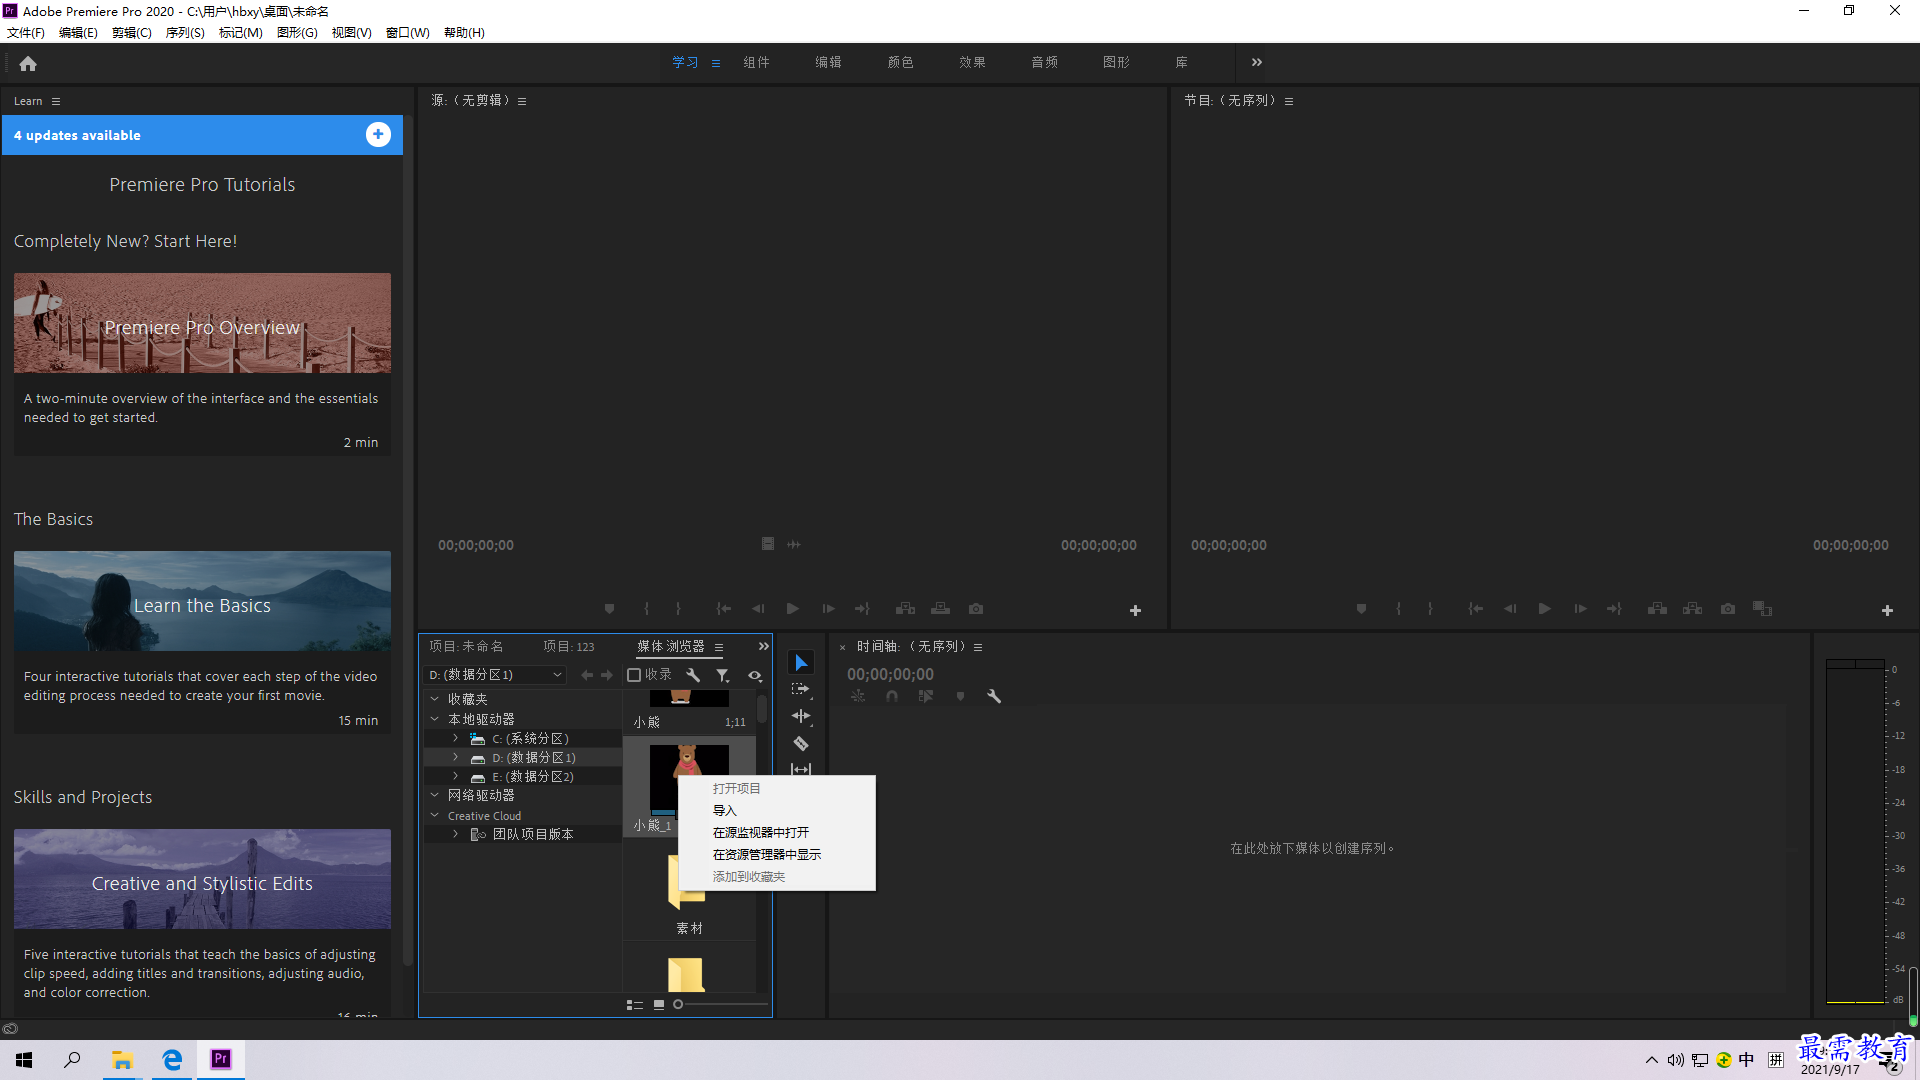
Task: Open media browser wrench settings
Action: point(693,675)
